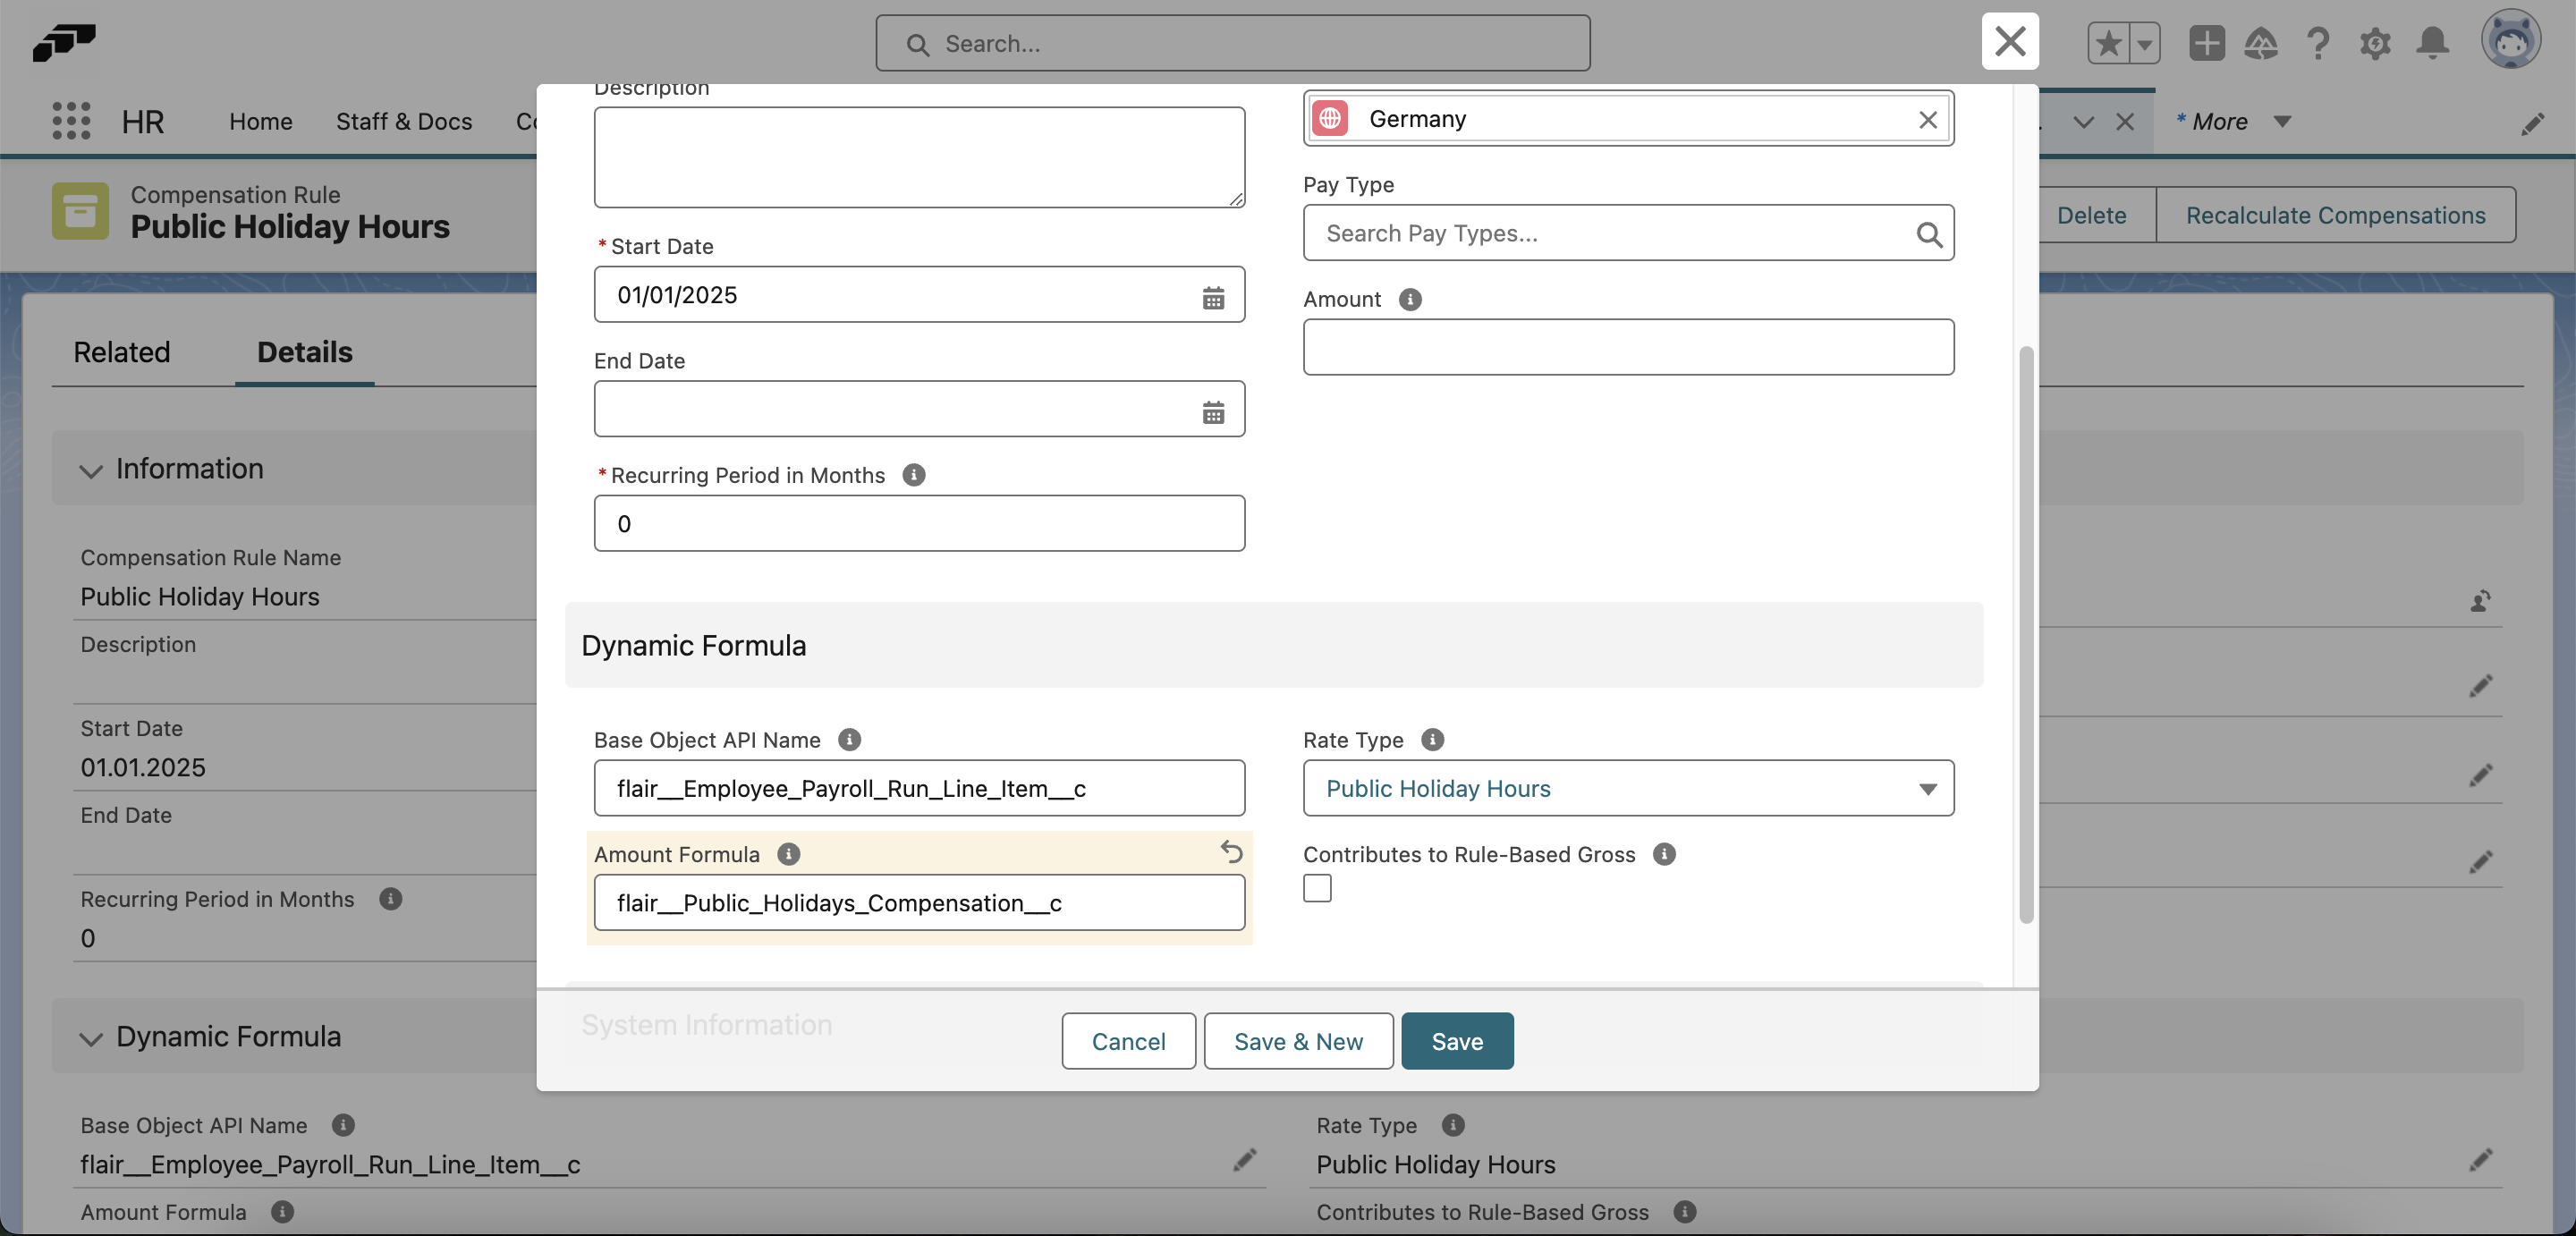Enable Contributes to Rule-Based Gross

pos(1317,888)
